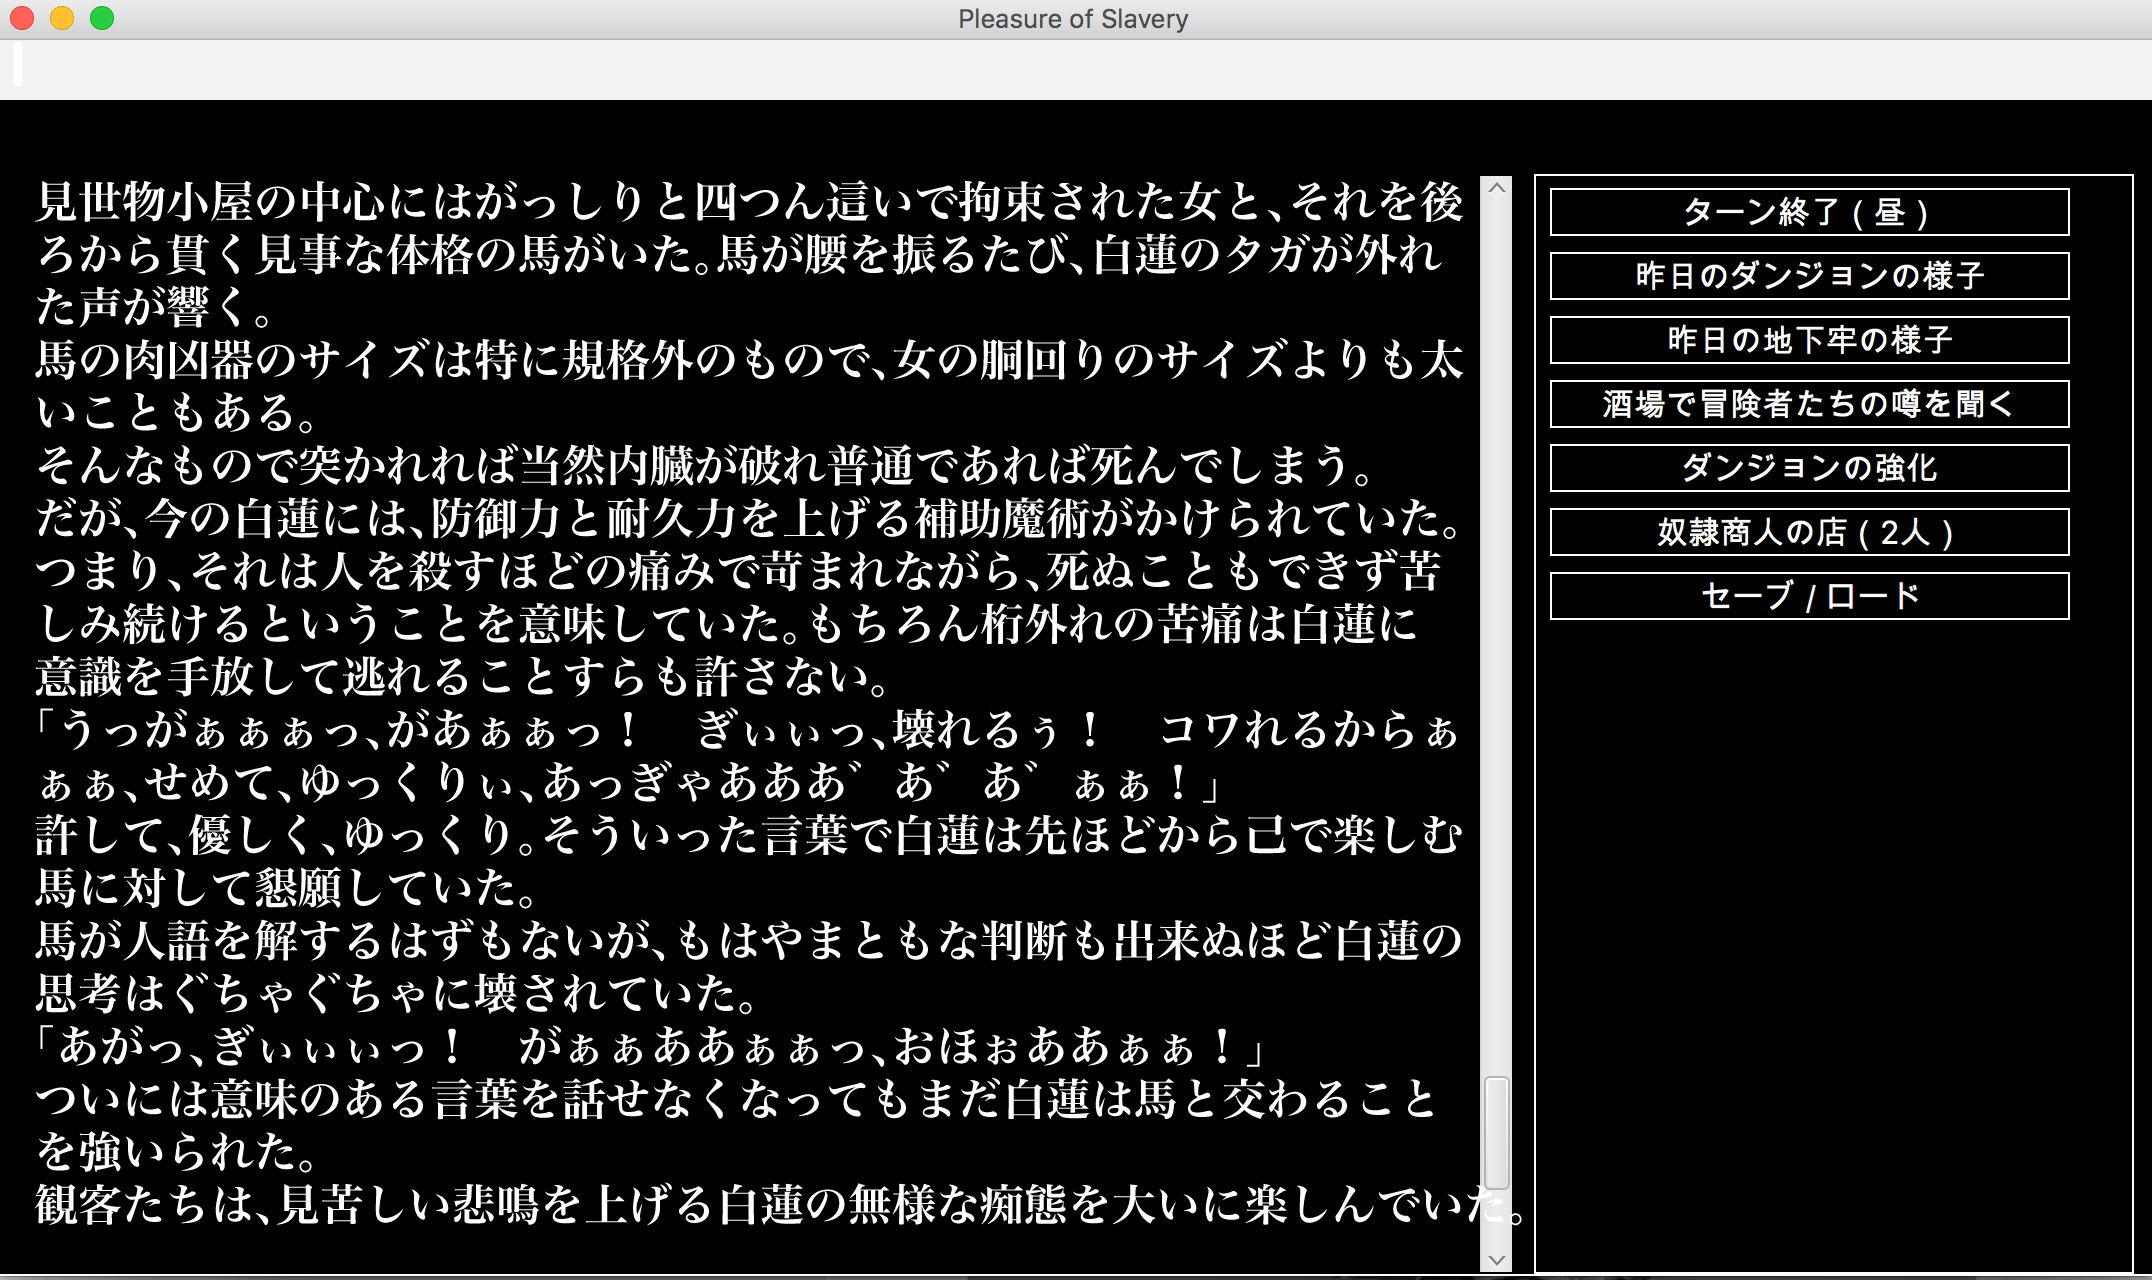Image resolution: width=2152 pixels, height=1280 pixels.
Task: Click the text pane scrollbar thumb
Action: [x=1496, y=1132]
